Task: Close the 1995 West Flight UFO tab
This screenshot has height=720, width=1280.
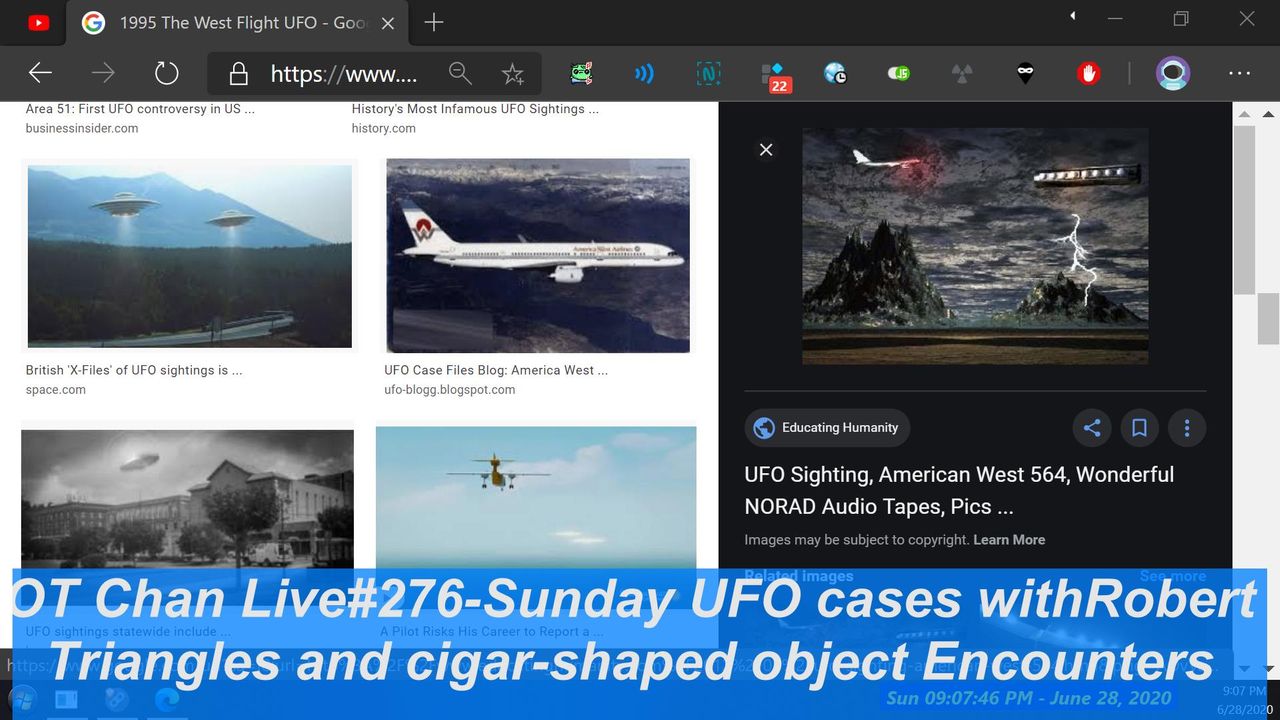Action: [388, 22]
